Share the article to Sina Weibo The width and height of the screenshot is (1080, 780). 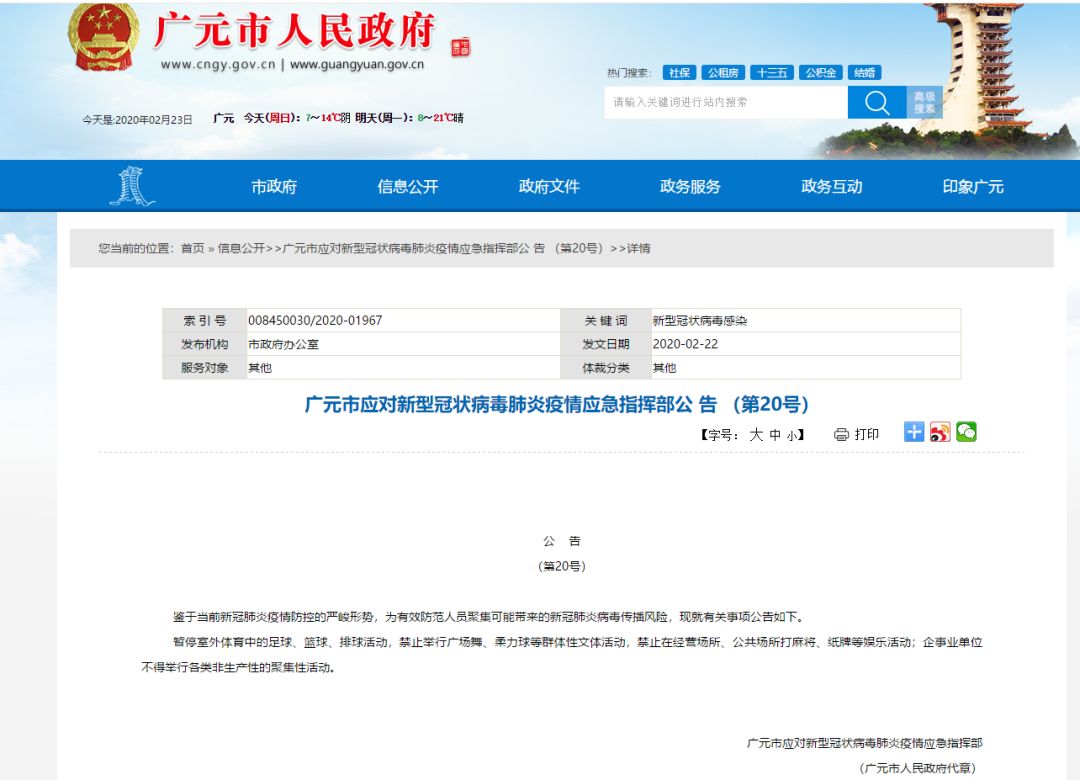pyautogui.click(x=939, y=433)
